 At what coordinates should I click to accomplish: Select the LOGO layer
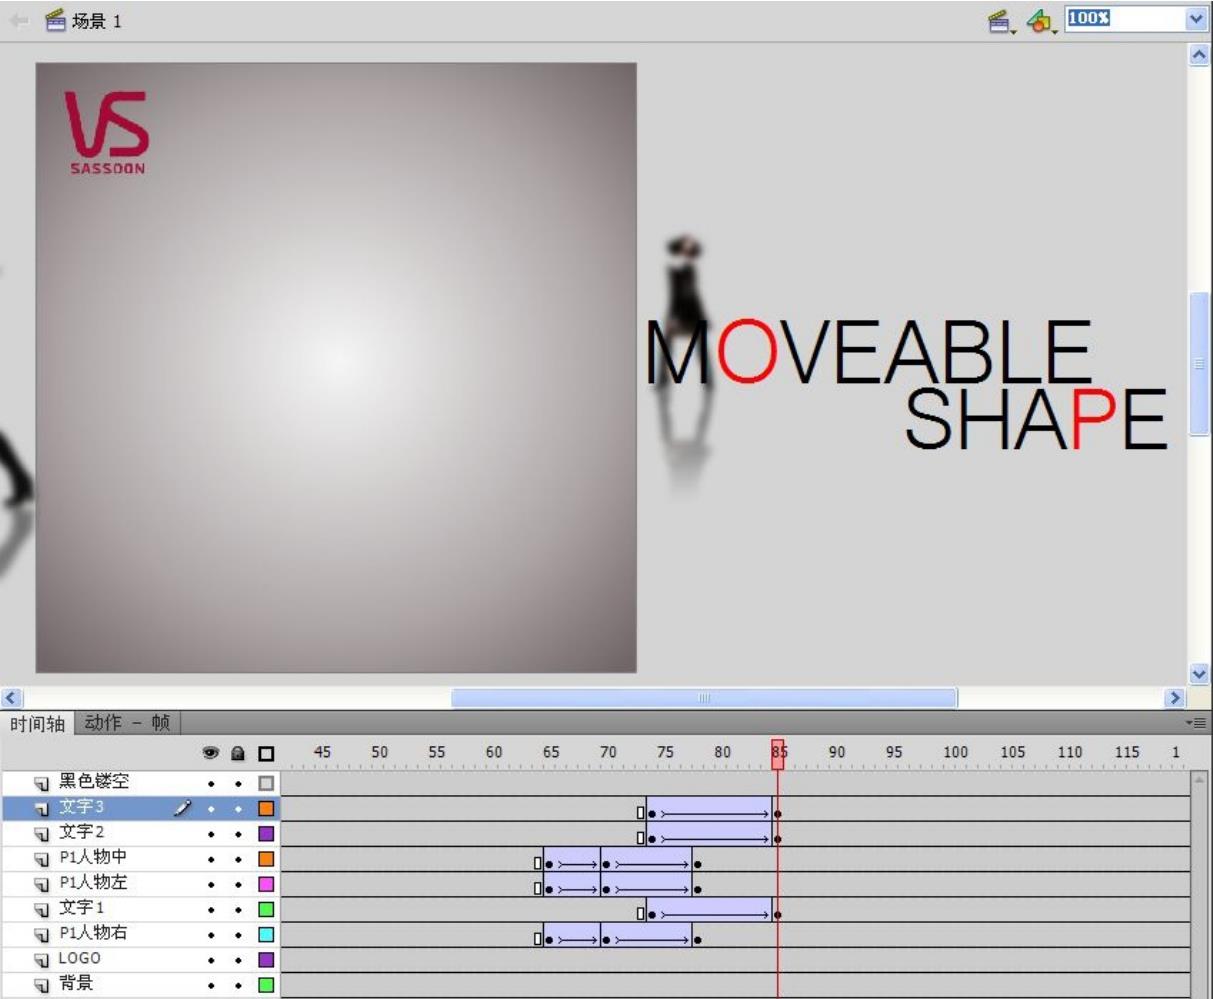coord(79,958)
